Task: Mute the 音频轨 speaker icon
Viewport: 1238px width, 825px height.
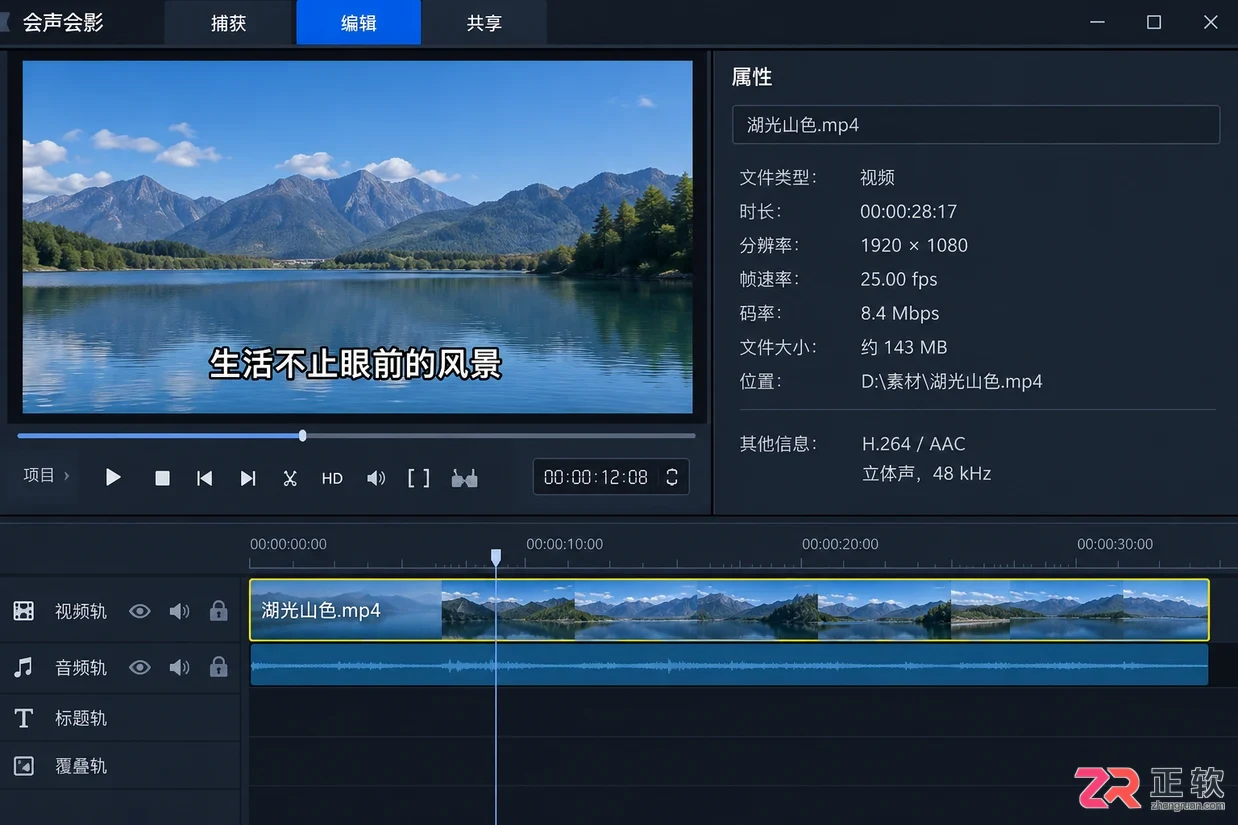Action: (x=180, y=667)
